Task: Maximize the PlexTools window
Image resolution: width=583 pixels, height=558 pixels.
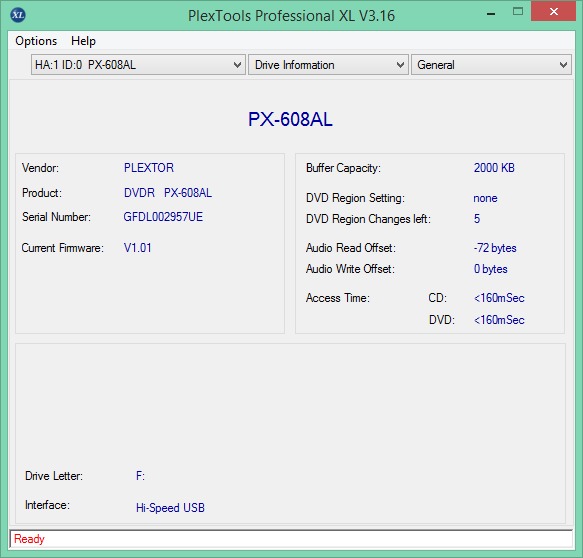Action: click(x=518, y=12)
